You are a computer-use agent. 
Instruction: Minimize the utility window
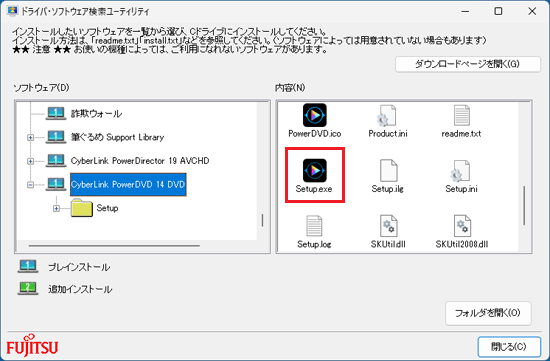[x=465, y=12]
